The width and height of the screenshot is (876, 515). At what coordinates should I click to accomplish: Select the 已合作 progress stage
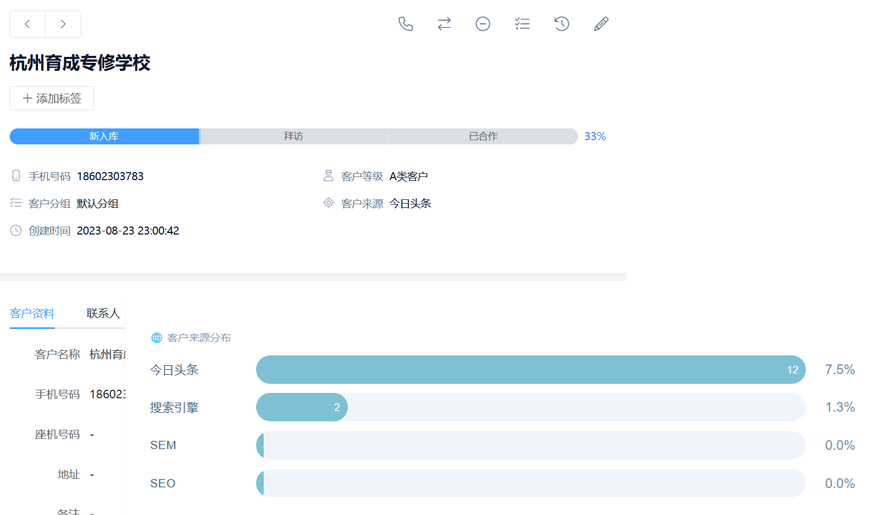pos(483,136)
